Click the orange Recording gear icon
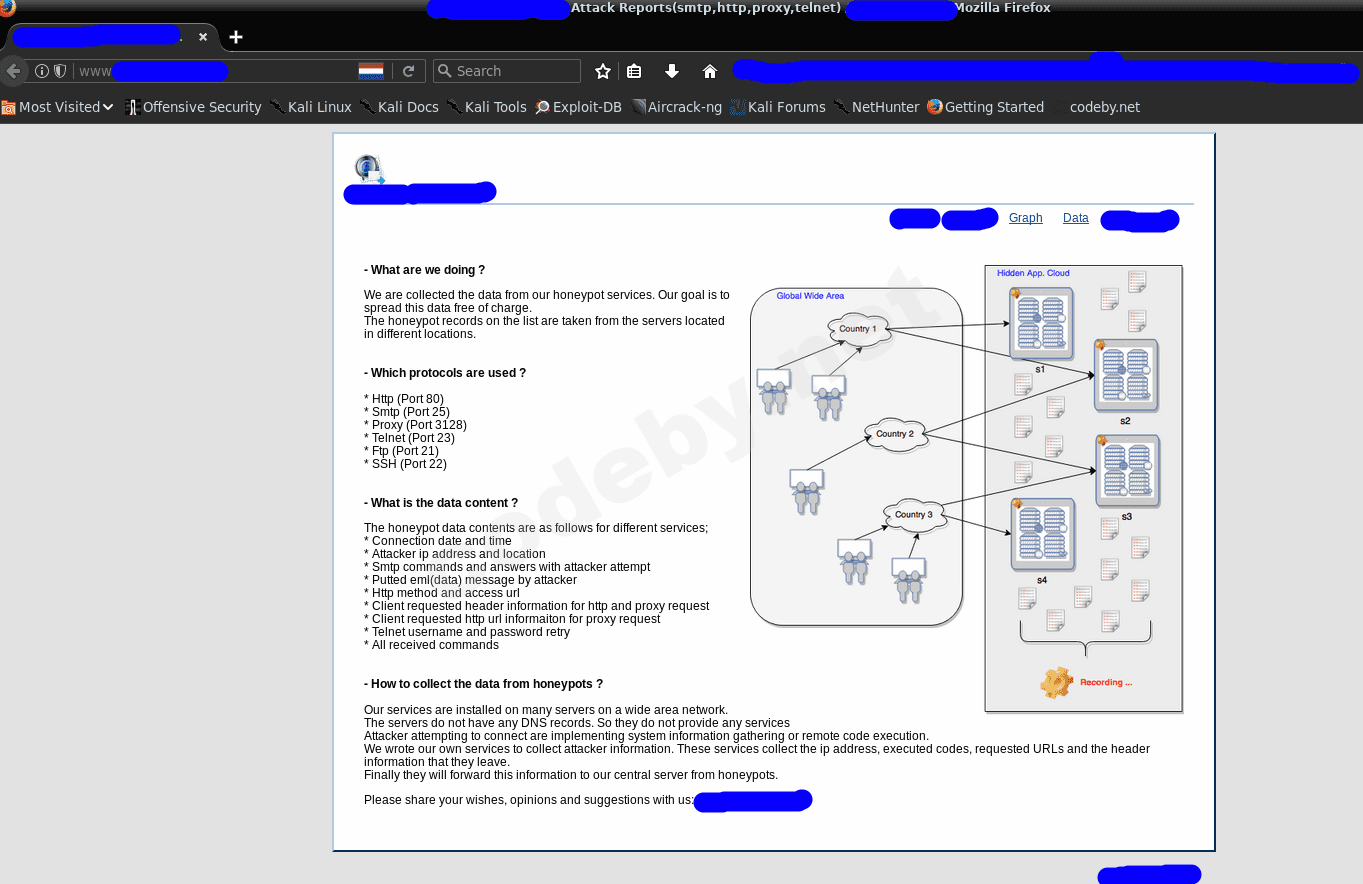 pyautogui.click(x=1056, y=682)
